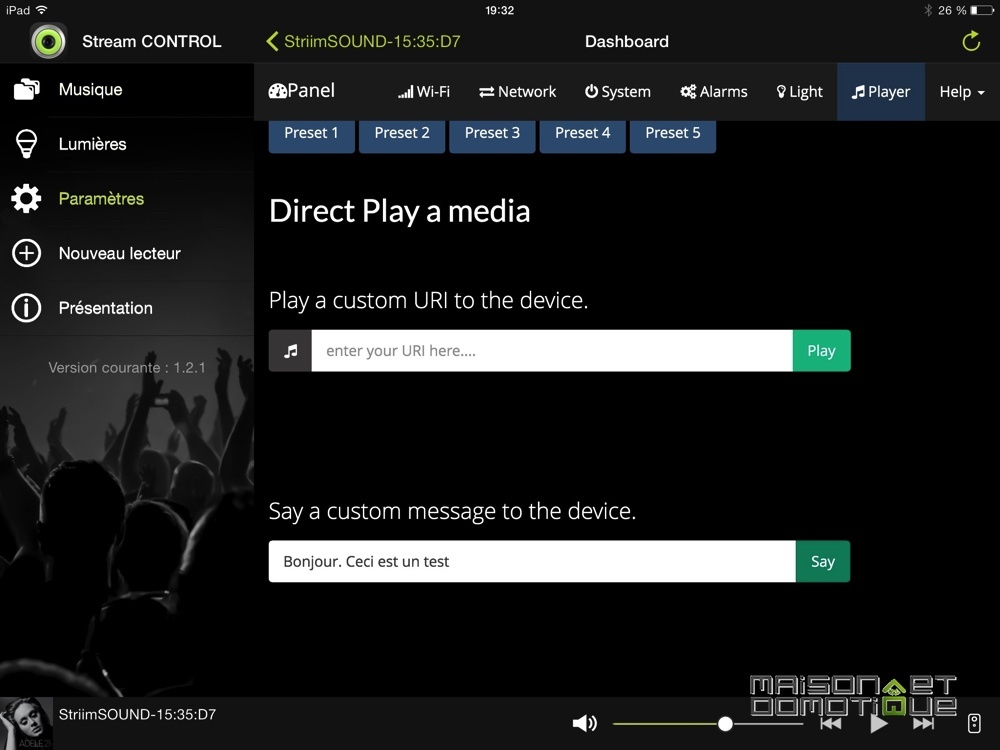
Task: Skip to previous track
Action: (x=830, y=723)
